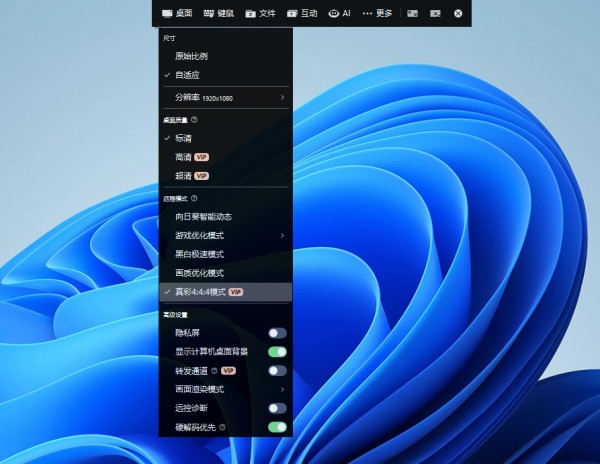This screenshot has height=464, width=600.
Task: Open the 互动 interaction menu
Action: pos(302,13)
